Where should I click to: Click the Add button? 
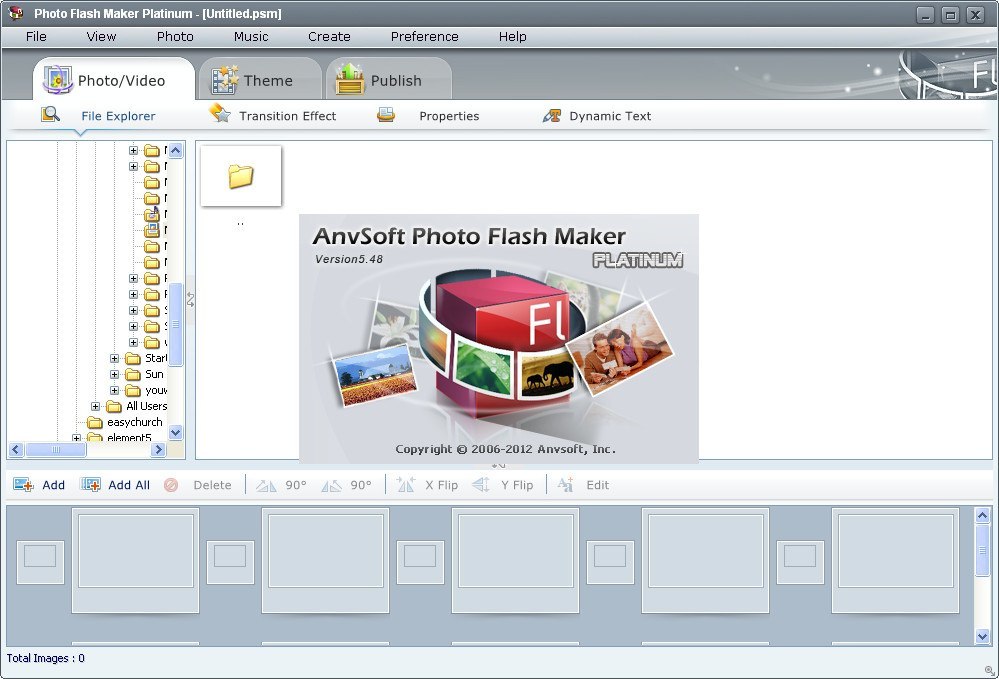coord(44,485)
